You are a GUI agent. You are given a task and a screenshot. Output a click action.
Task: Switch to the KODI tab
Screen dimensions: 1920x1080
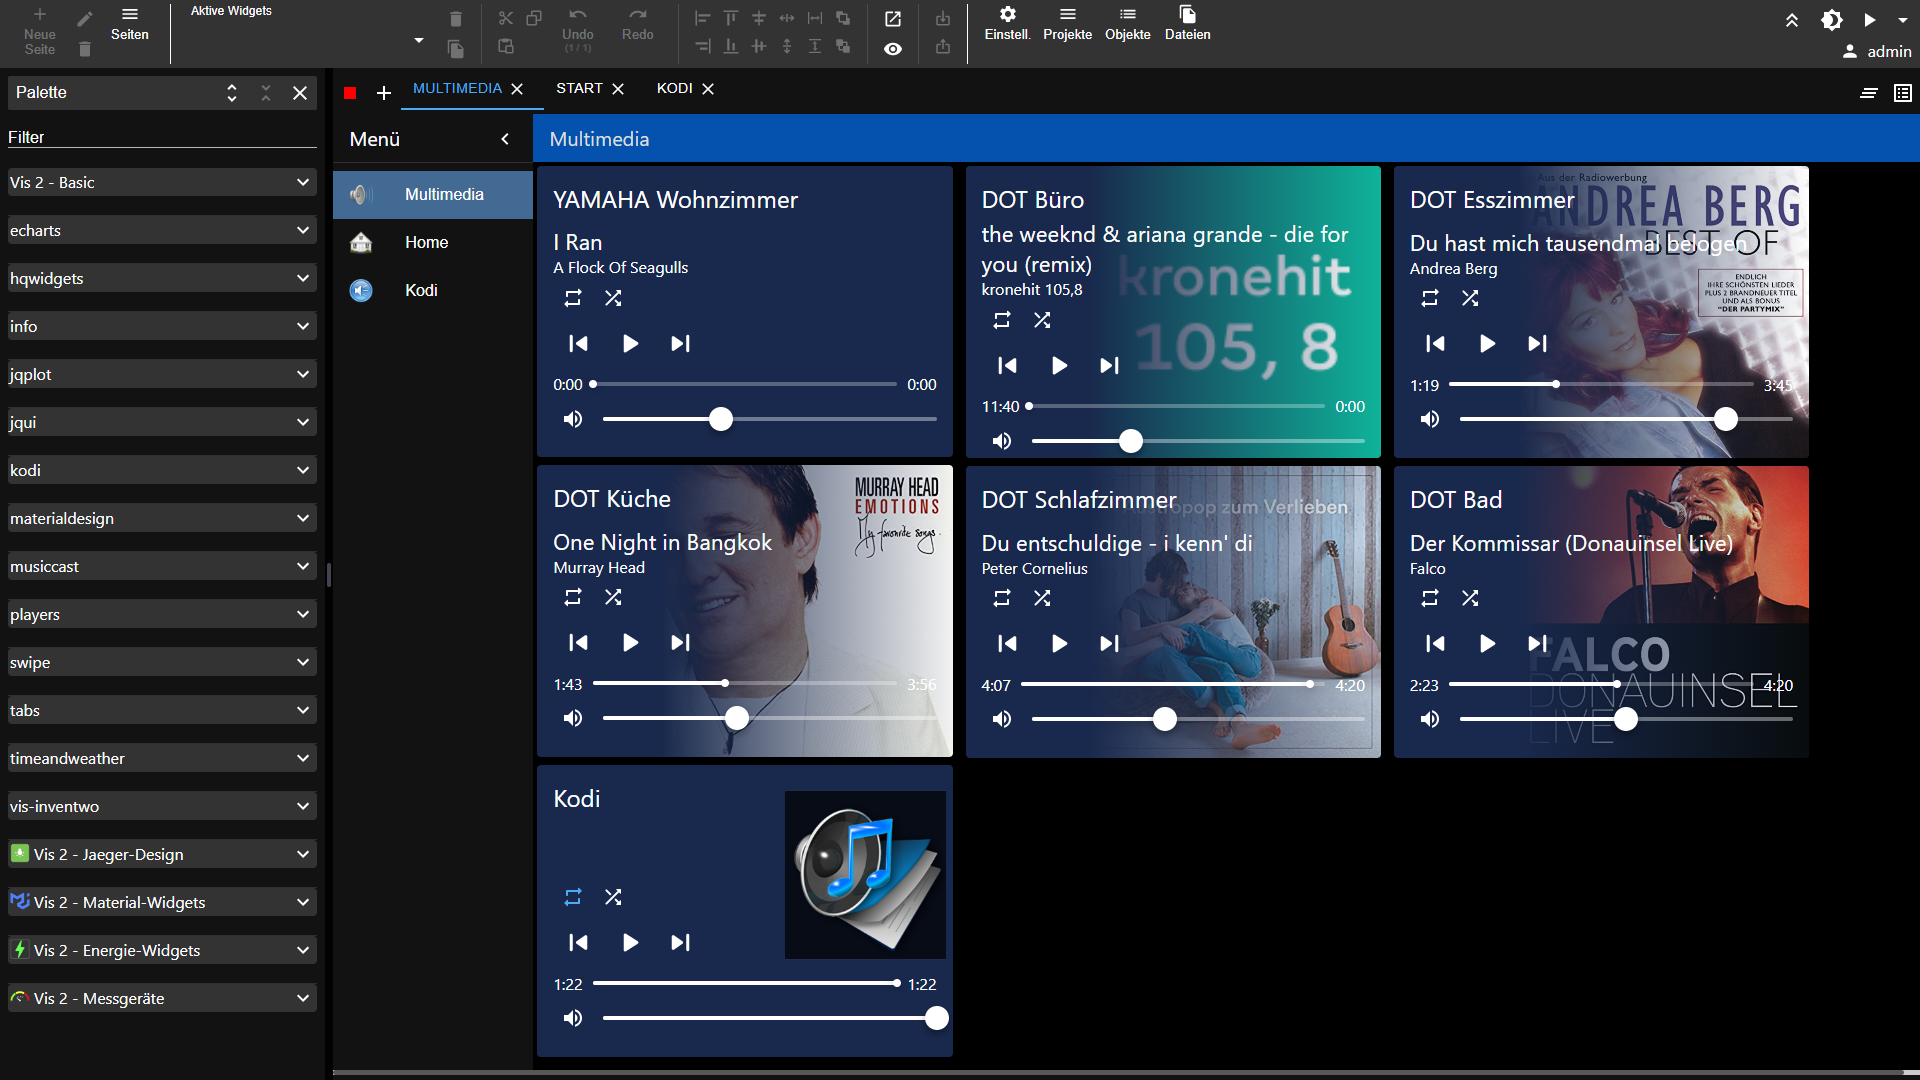click(x=675, y=88)
